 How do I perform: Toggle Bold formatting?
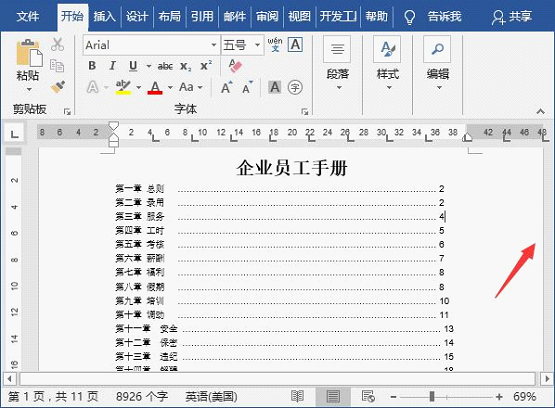click(x=92, y=66)
